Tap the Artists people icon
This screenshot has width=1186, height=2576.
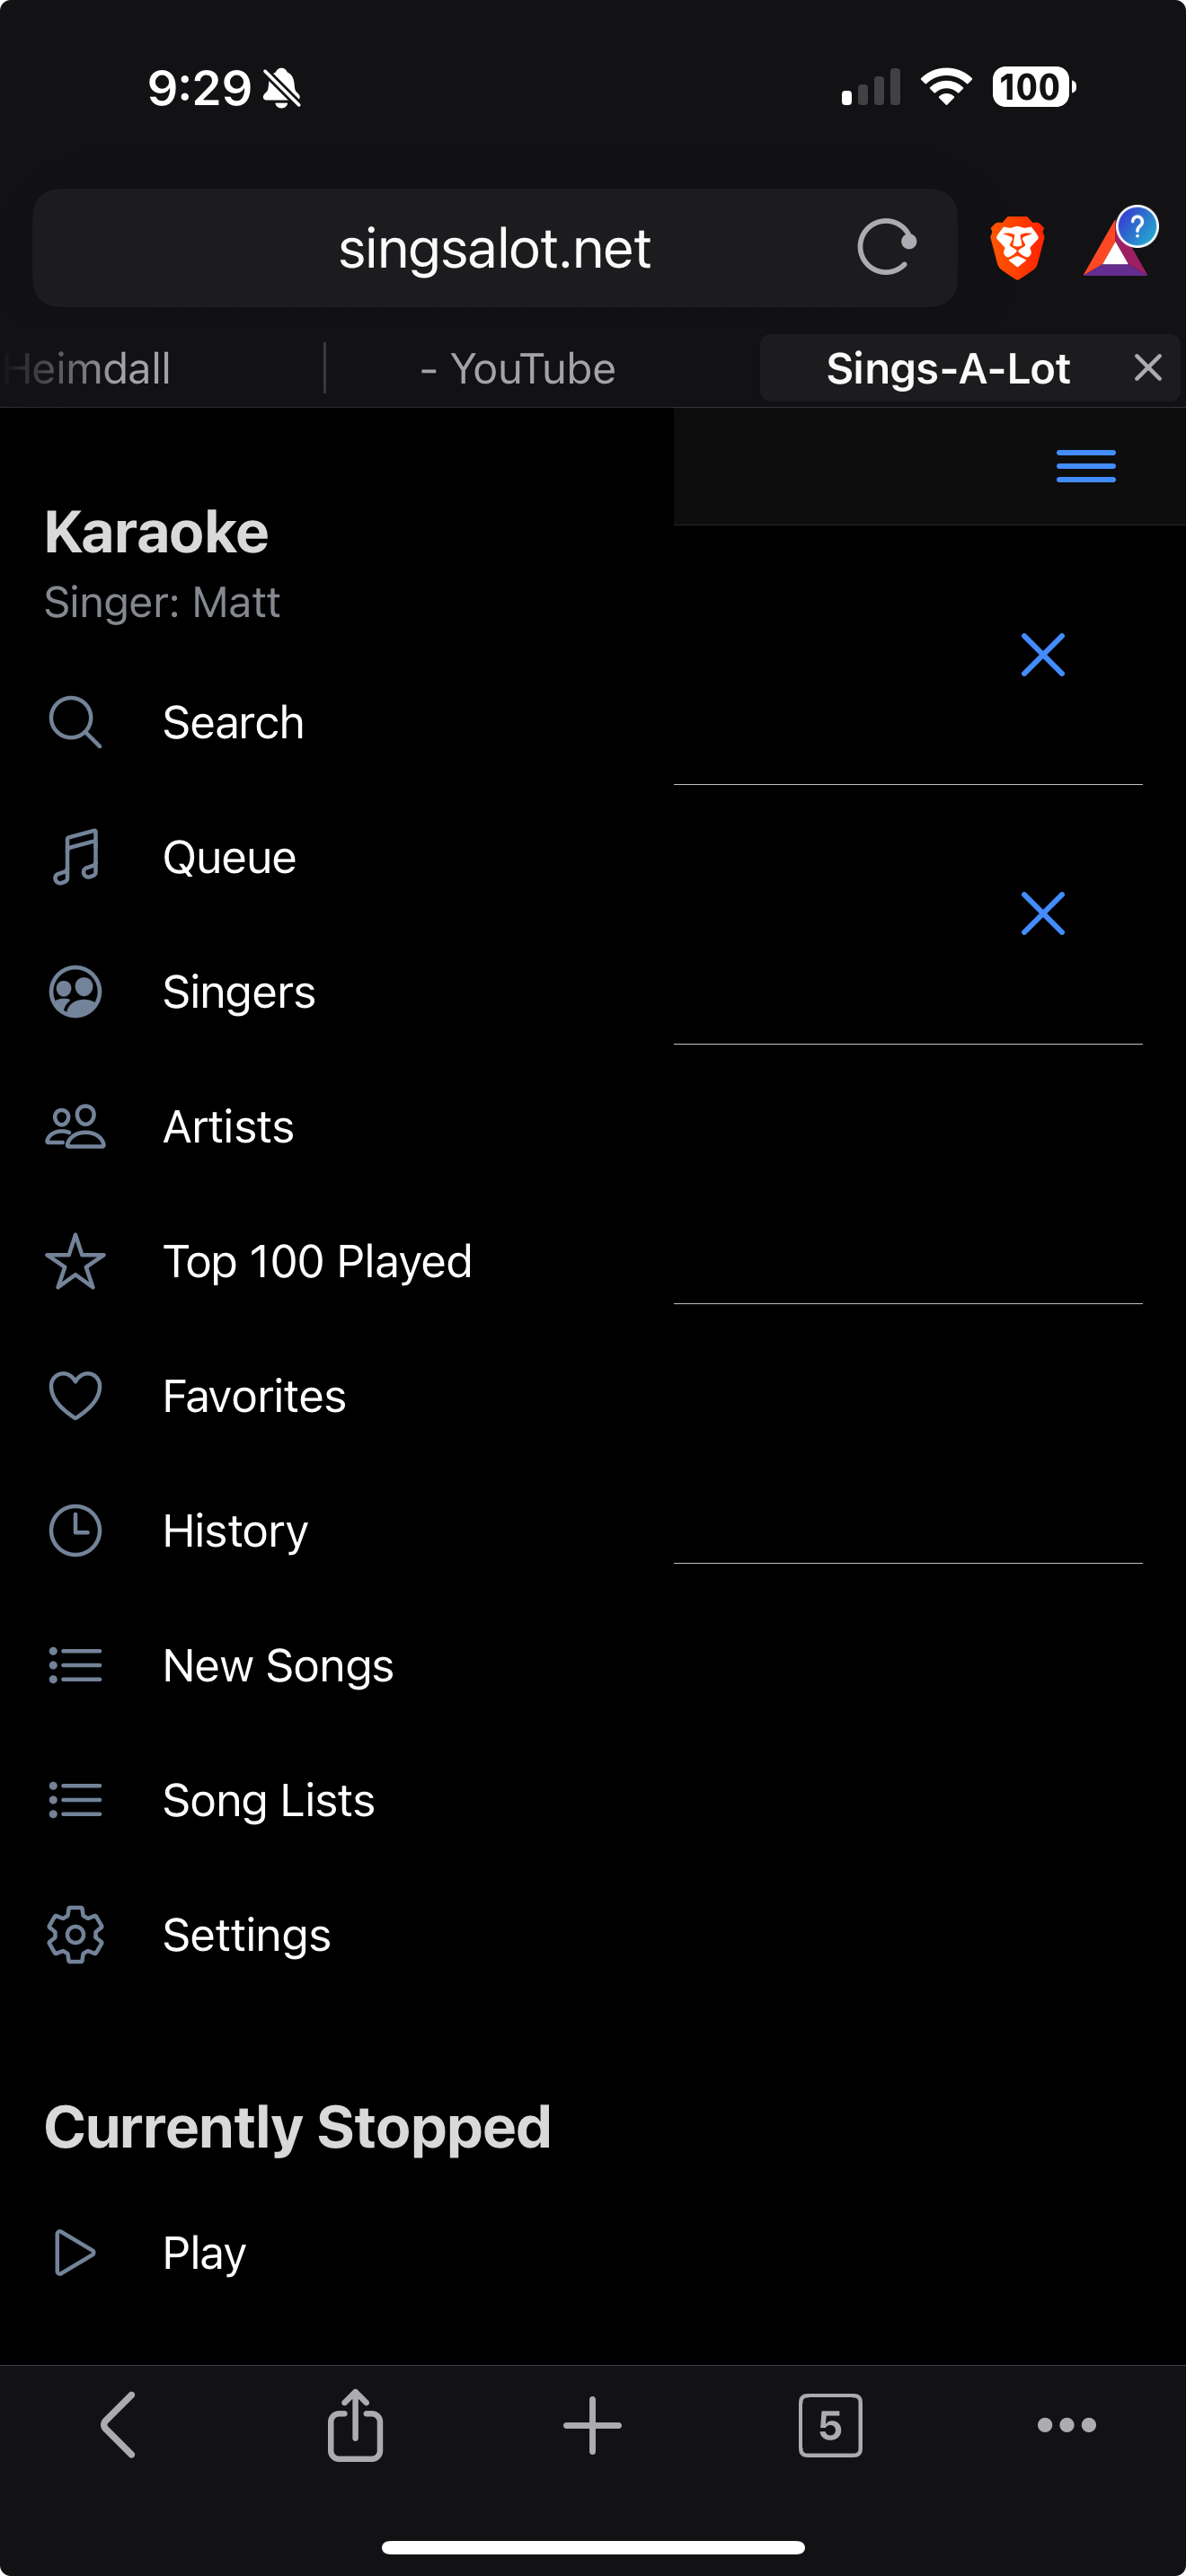[x=75, y=1127]
